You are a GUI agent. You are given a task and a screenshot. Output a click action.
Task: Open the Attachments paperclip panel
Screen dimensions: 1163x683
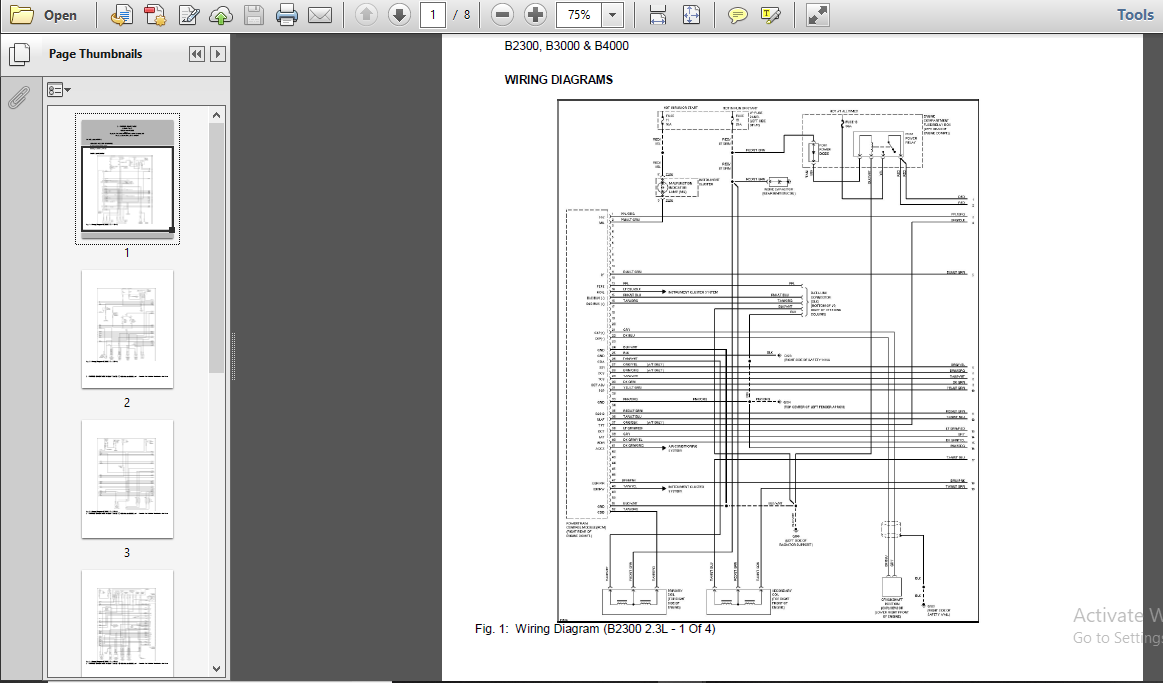19,98
